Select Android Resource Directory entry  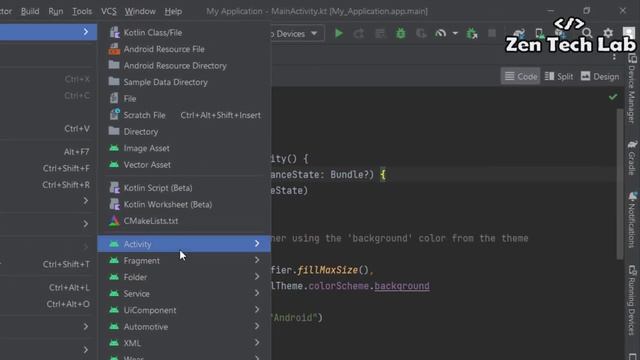tap(184, 66)
